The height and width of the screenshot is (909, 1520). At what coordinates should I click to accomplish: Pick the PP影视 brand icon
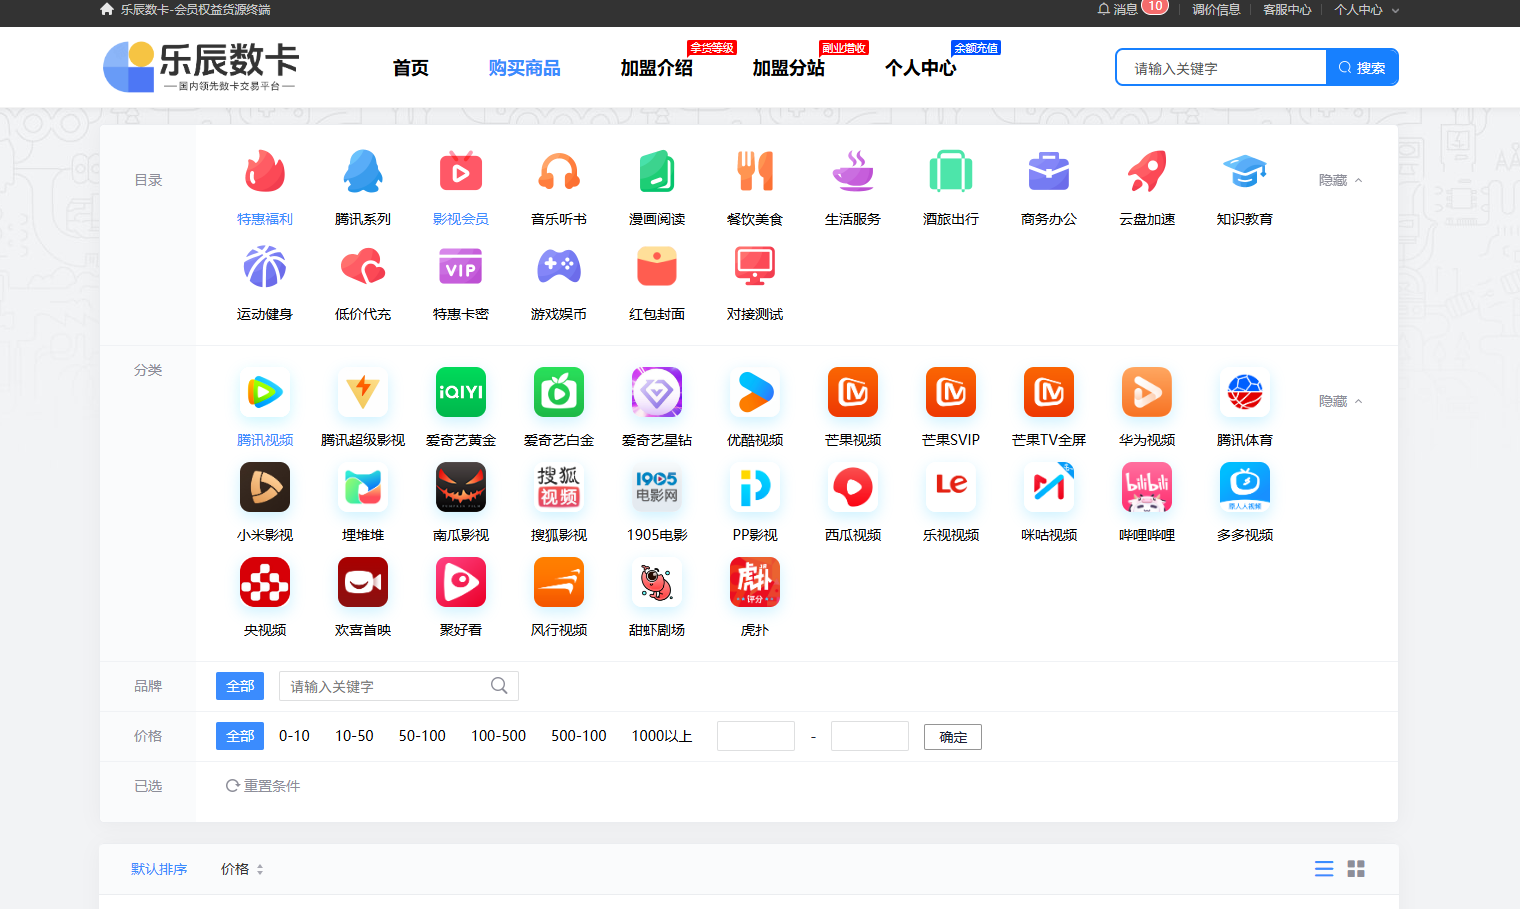click(x=755, y=488)
